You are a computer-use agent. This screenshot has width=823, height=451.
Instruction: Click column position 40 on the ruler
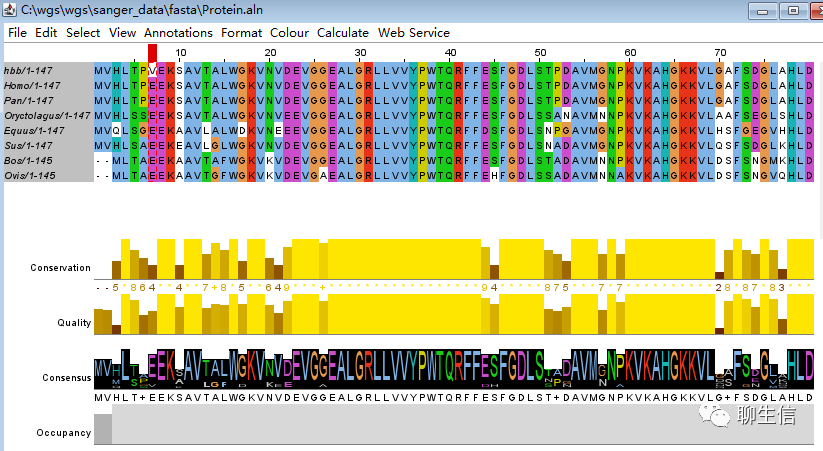[450, 52]
